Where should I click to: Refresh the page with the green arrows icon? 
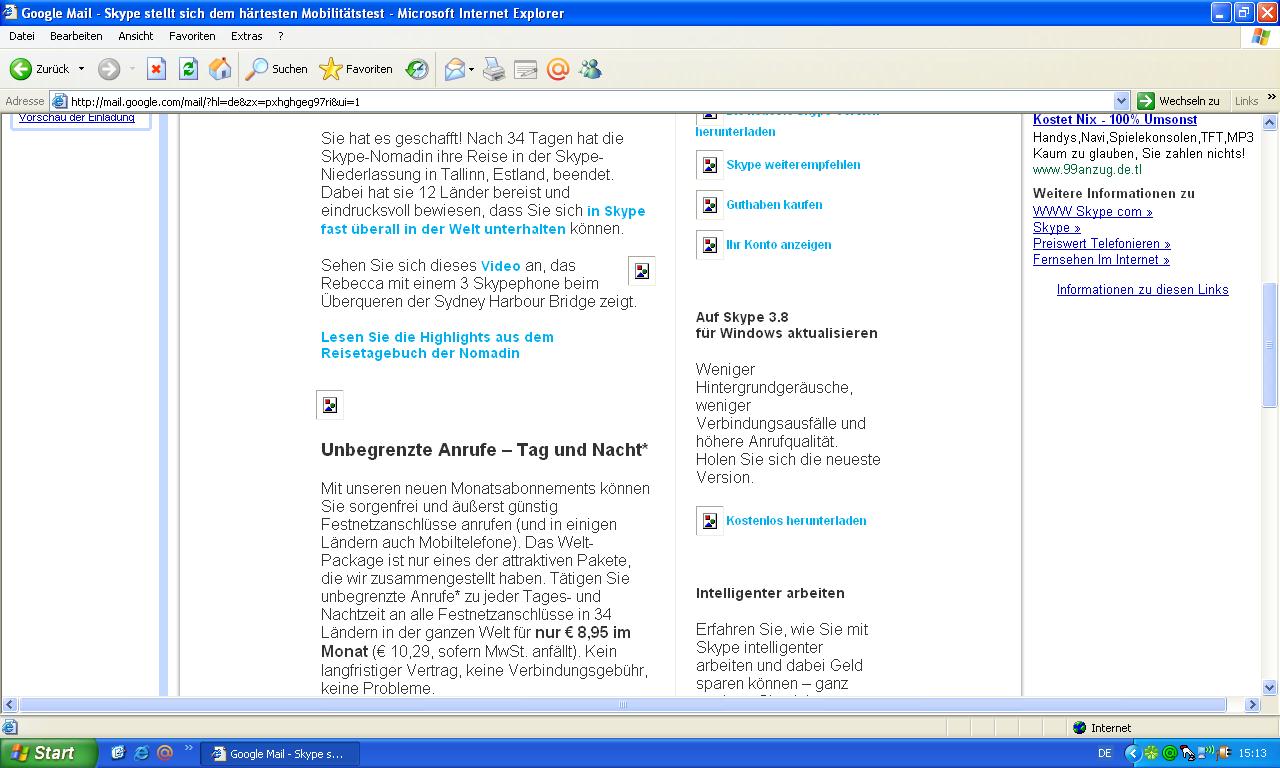(188, 69)
